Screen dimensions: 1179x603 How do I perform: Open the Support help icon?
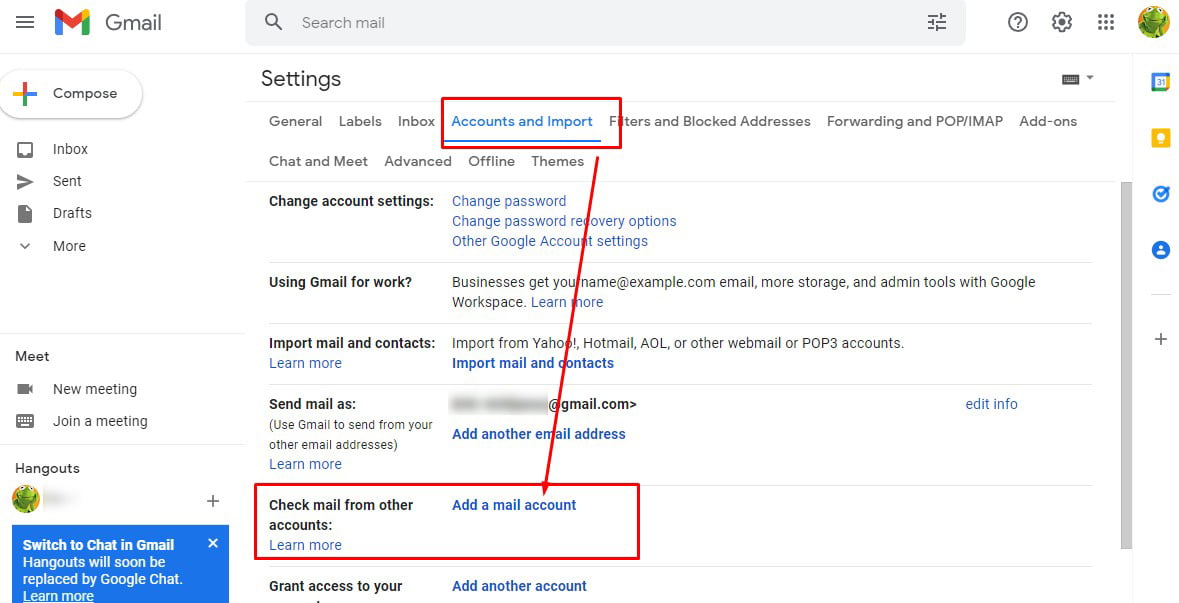[x=1018, y=22]
